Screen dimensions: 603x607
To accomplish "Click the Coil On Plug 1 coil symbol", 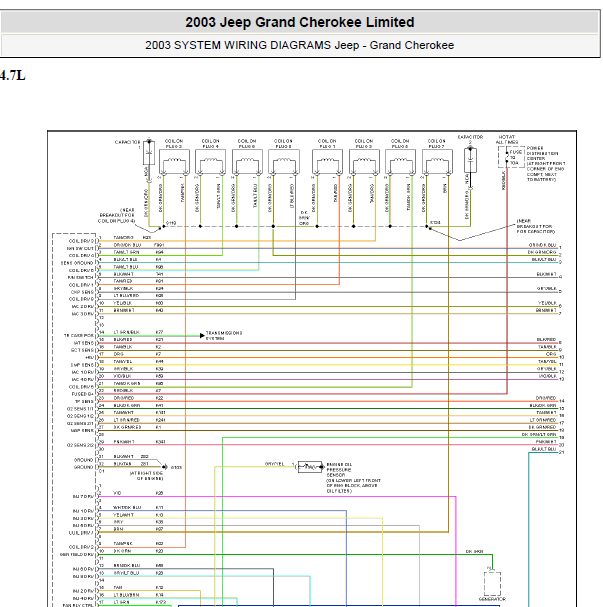I will point(327,162).
